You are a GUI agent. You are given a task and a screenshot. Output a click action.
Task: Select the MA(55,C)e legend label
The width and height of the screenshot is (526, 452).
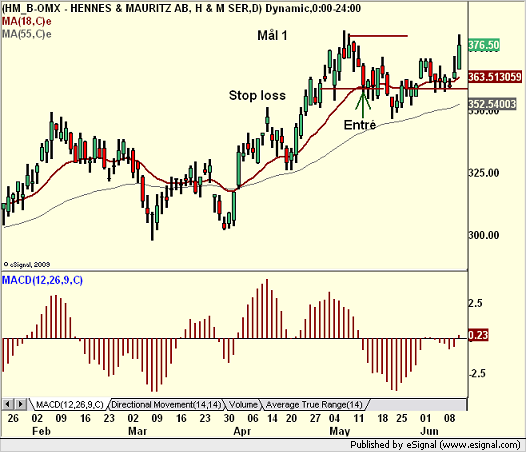pos(27,34)
